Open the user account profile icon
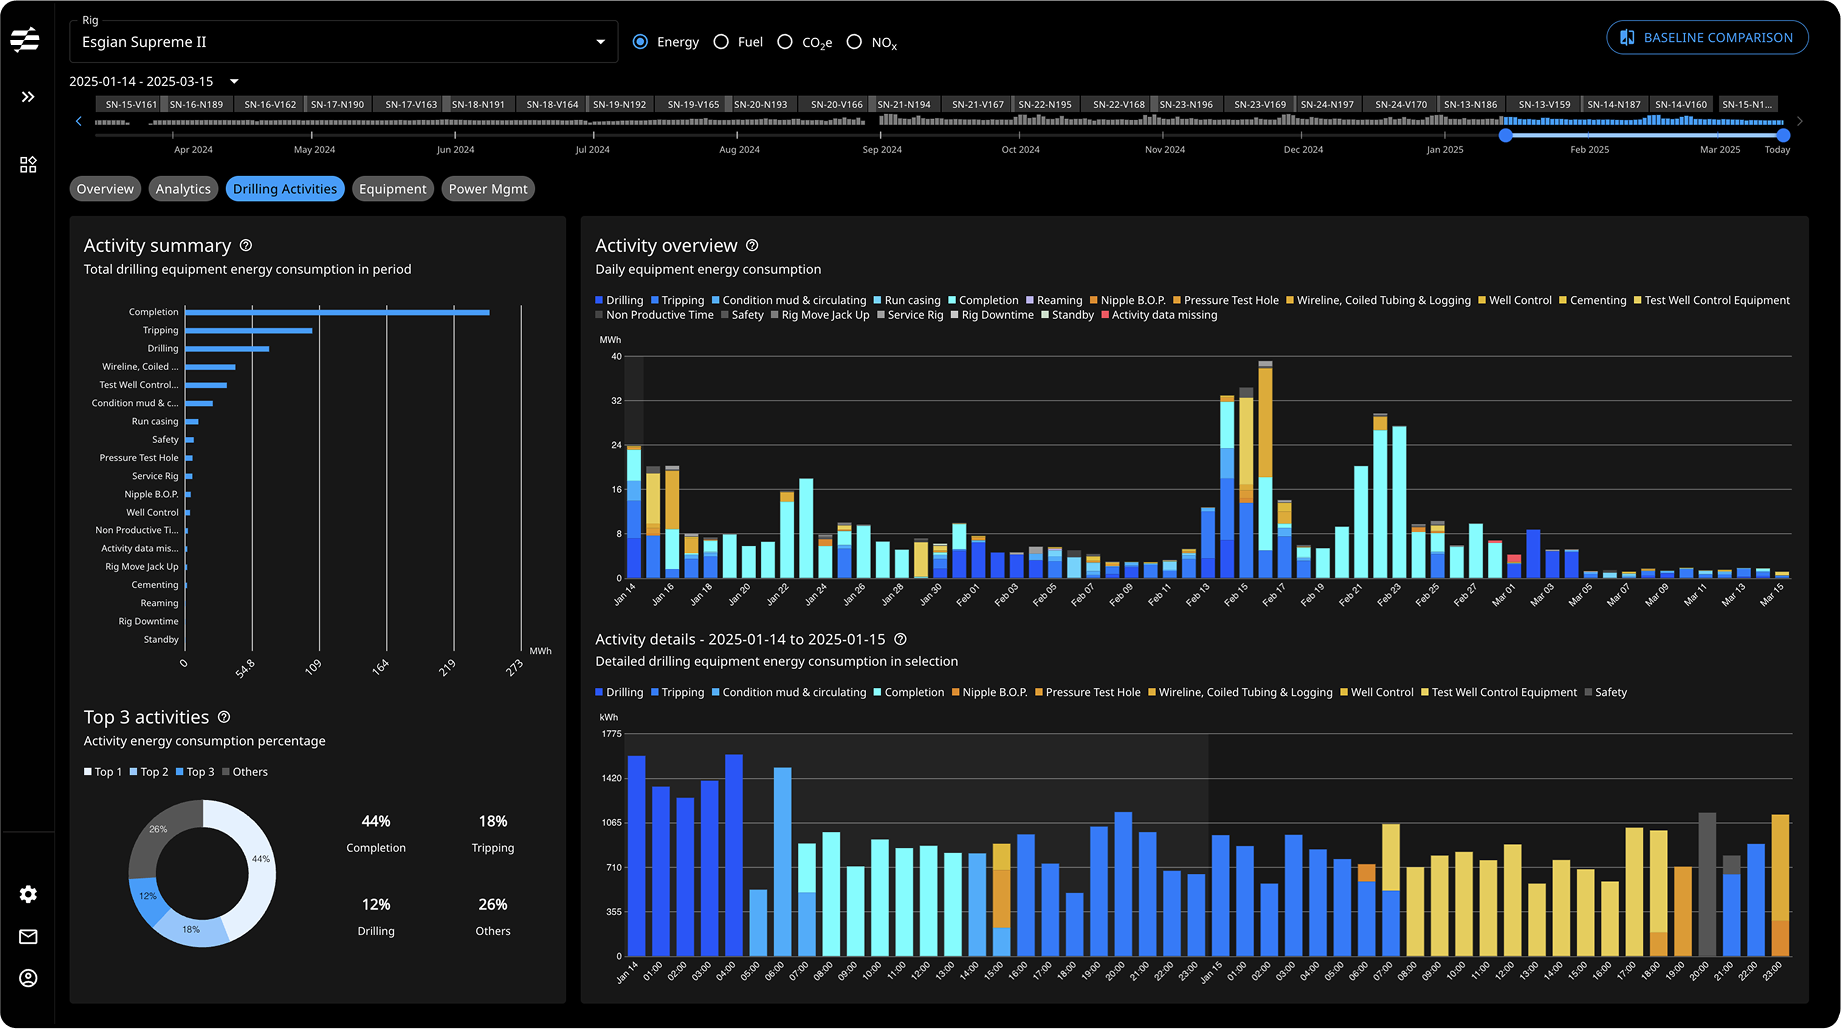Screen dimensions: 1841x1029 click(x=28, y=978)
